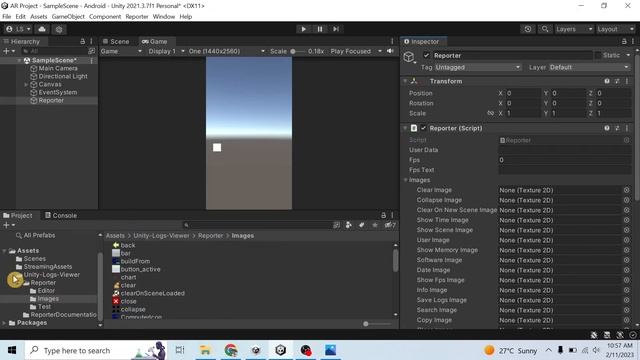The image size is (640, 360).
Task: Open the object picker for Clear Image
Action: 627,190
